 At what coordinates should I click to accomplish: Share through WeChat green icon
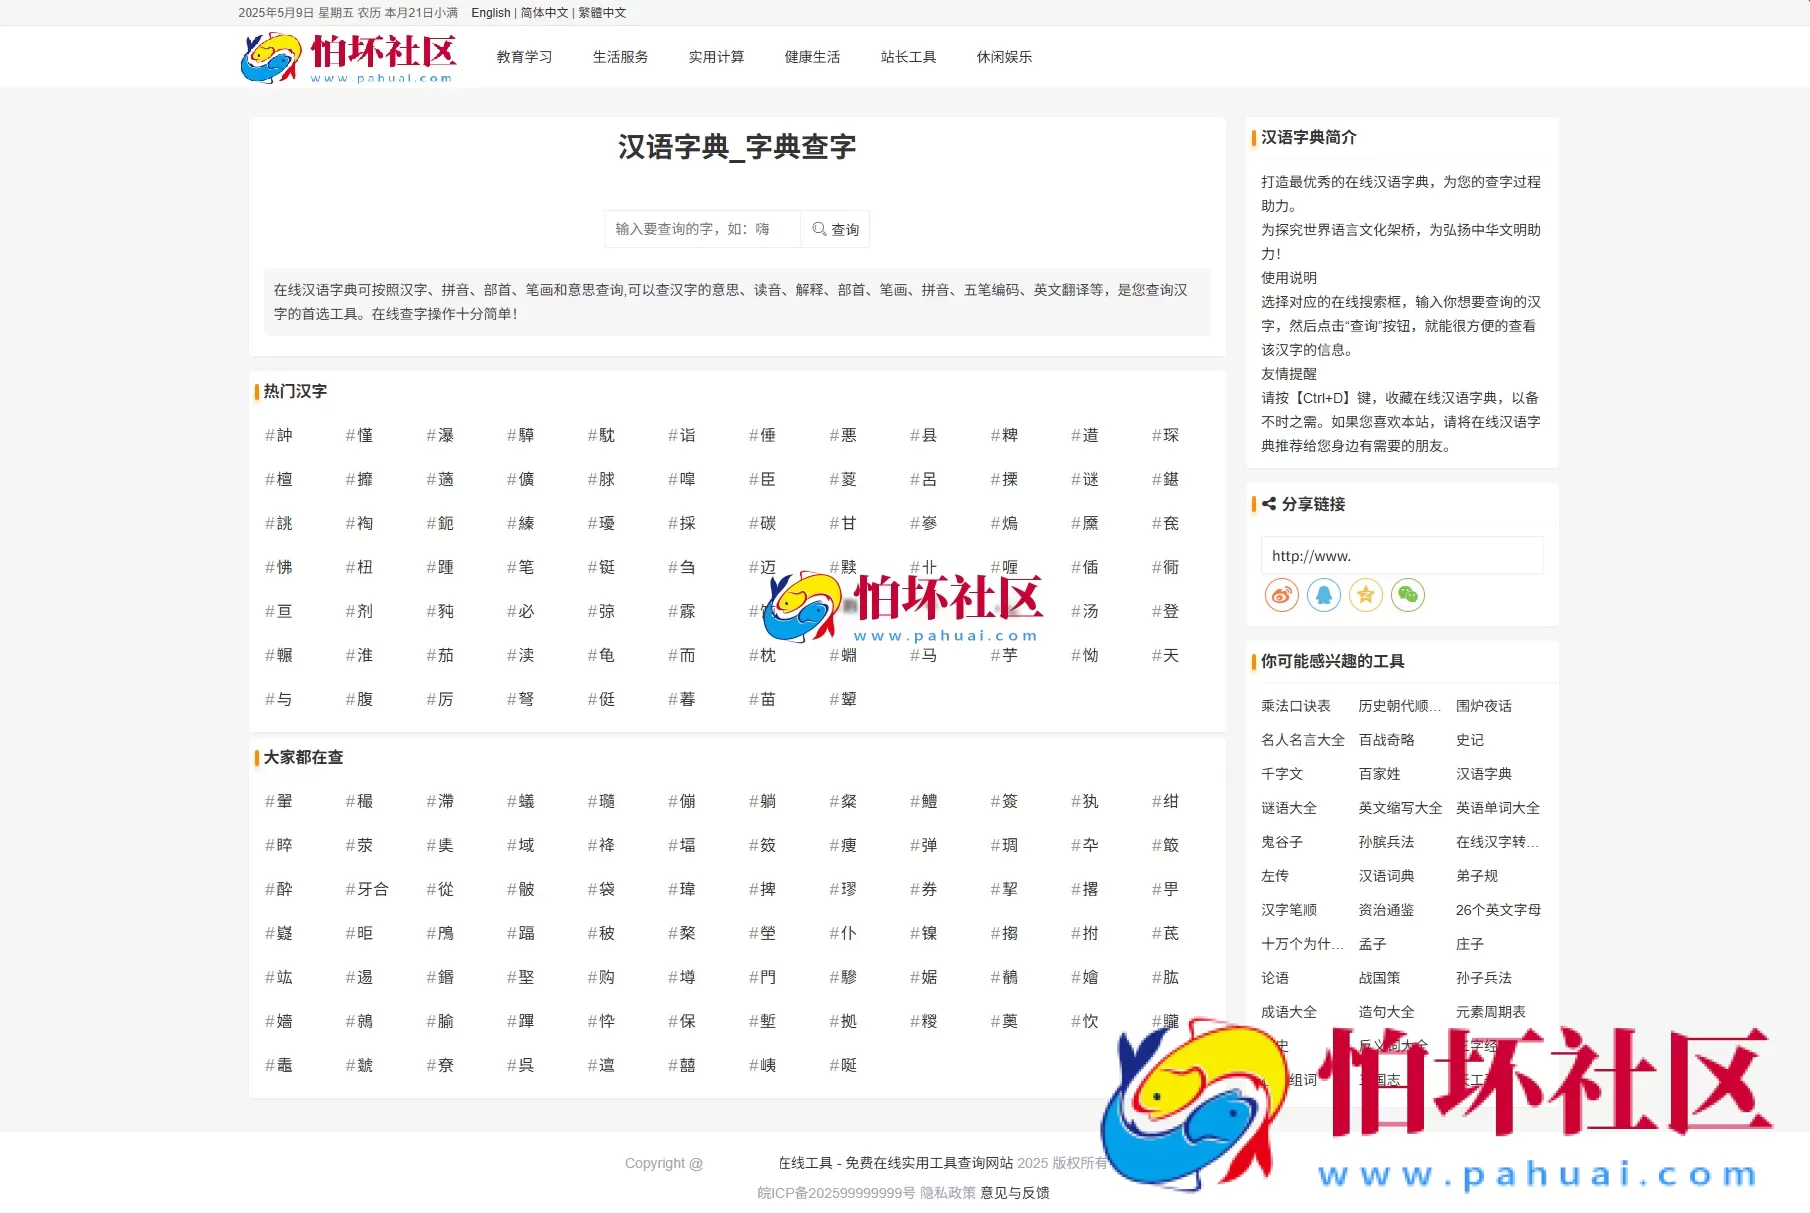1408,595
